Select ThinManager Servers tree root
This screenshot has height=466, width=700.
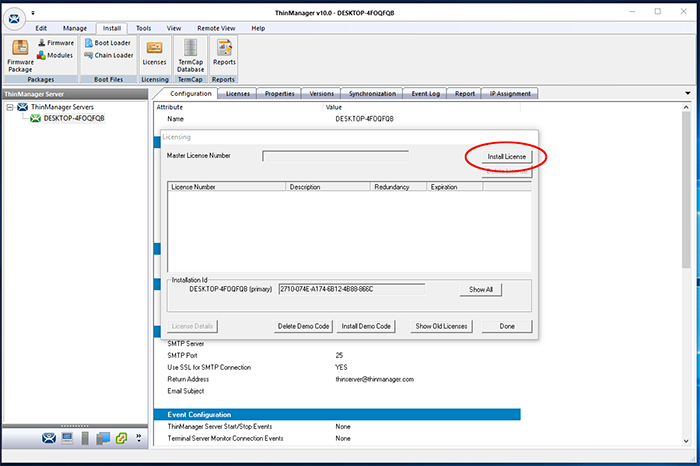click(62, 107)
